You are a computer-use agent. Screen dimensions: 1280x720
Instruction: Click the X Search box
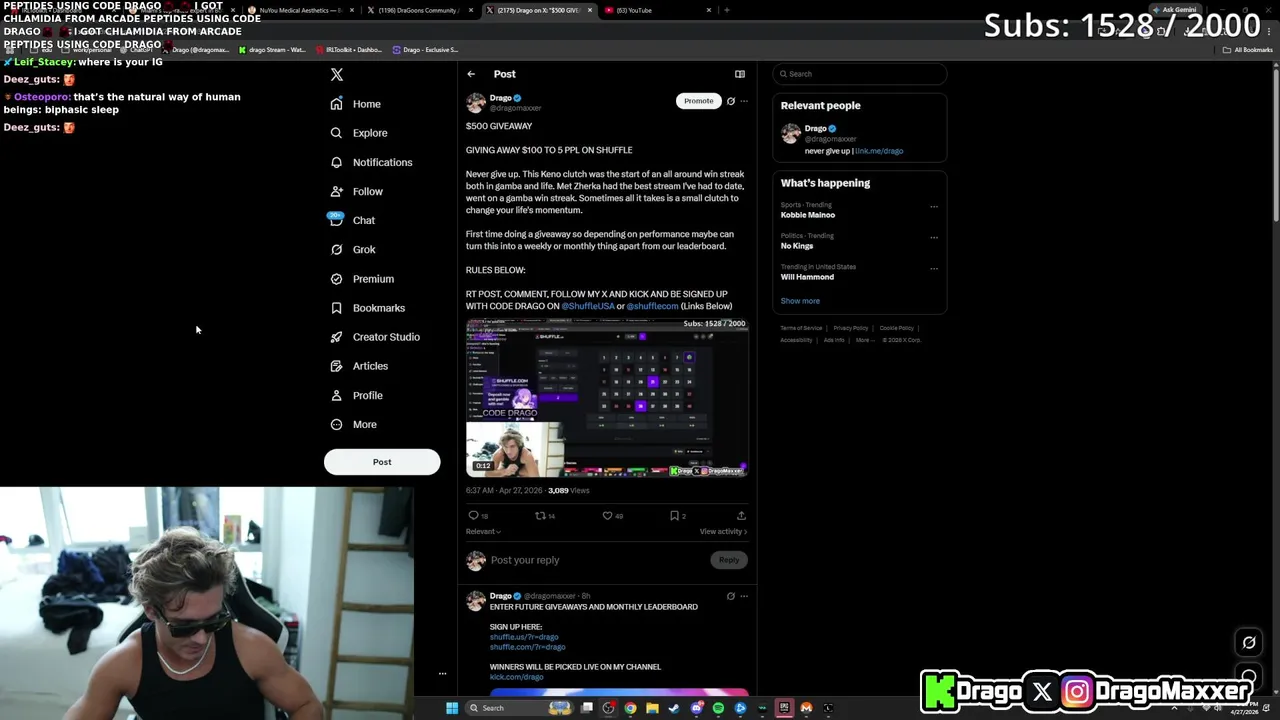860,74
